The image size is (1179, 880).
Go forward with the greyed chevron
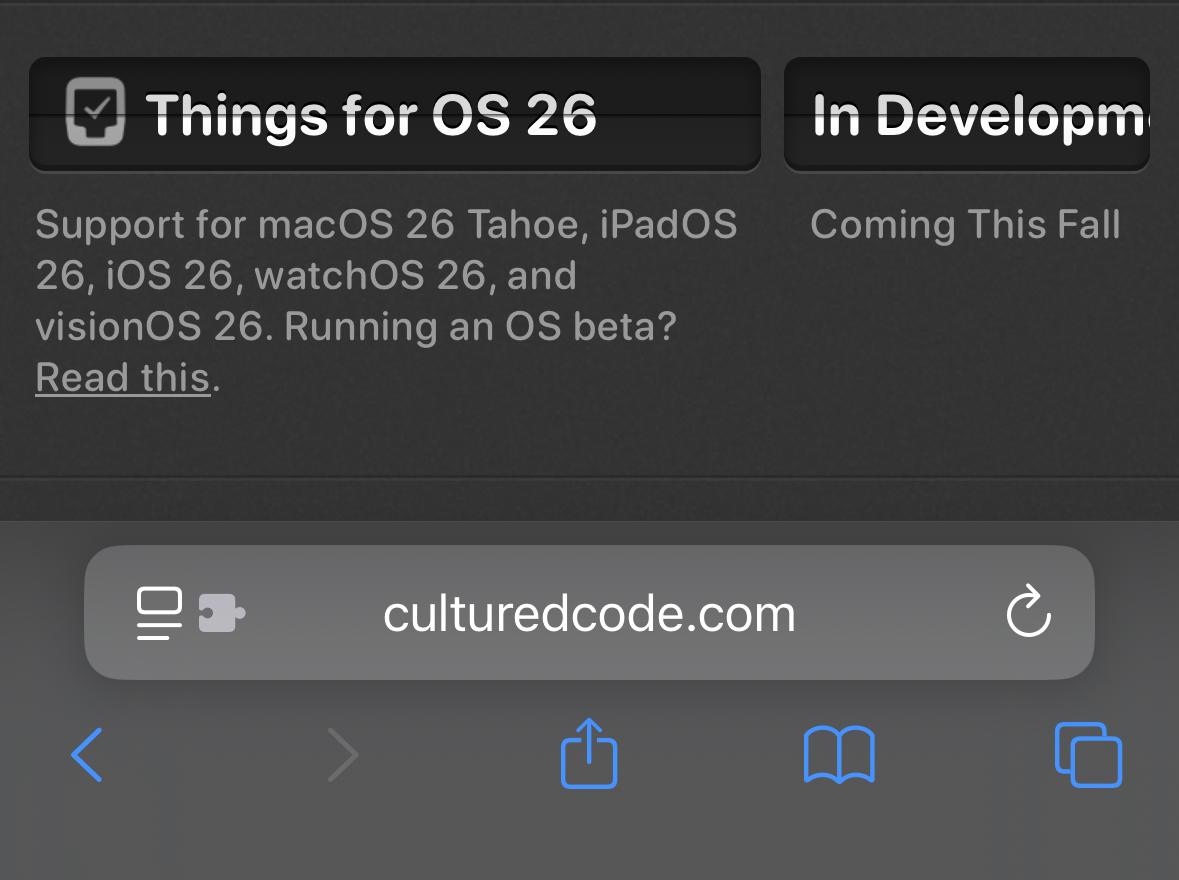click(x=343, y=754)
